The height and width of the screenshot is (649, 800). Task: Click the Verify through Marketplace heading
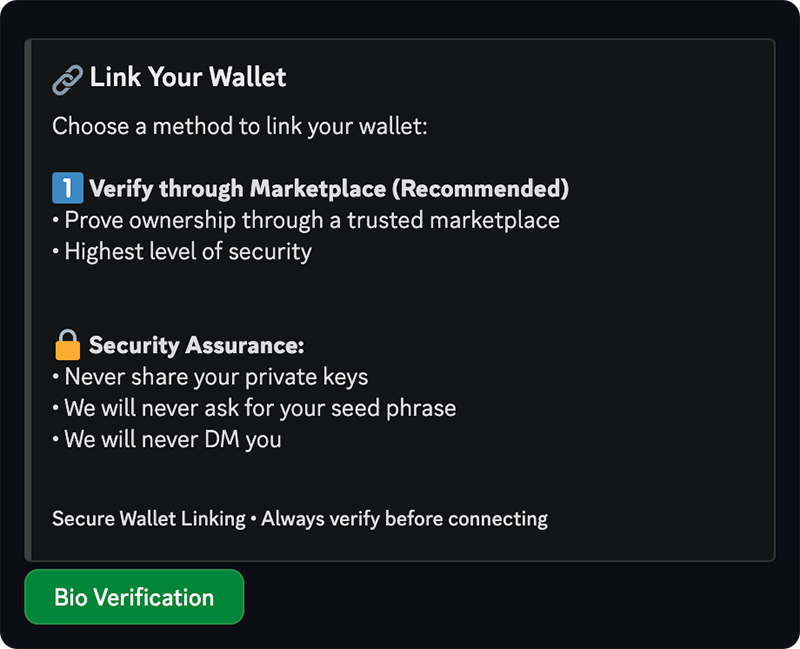329,189
